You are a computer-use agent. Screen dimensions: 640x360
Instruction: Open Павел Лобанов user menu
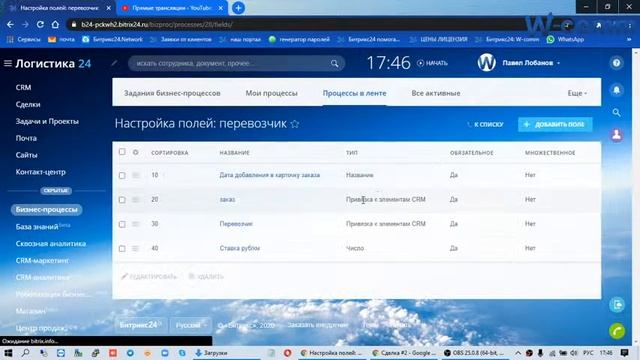531,63
